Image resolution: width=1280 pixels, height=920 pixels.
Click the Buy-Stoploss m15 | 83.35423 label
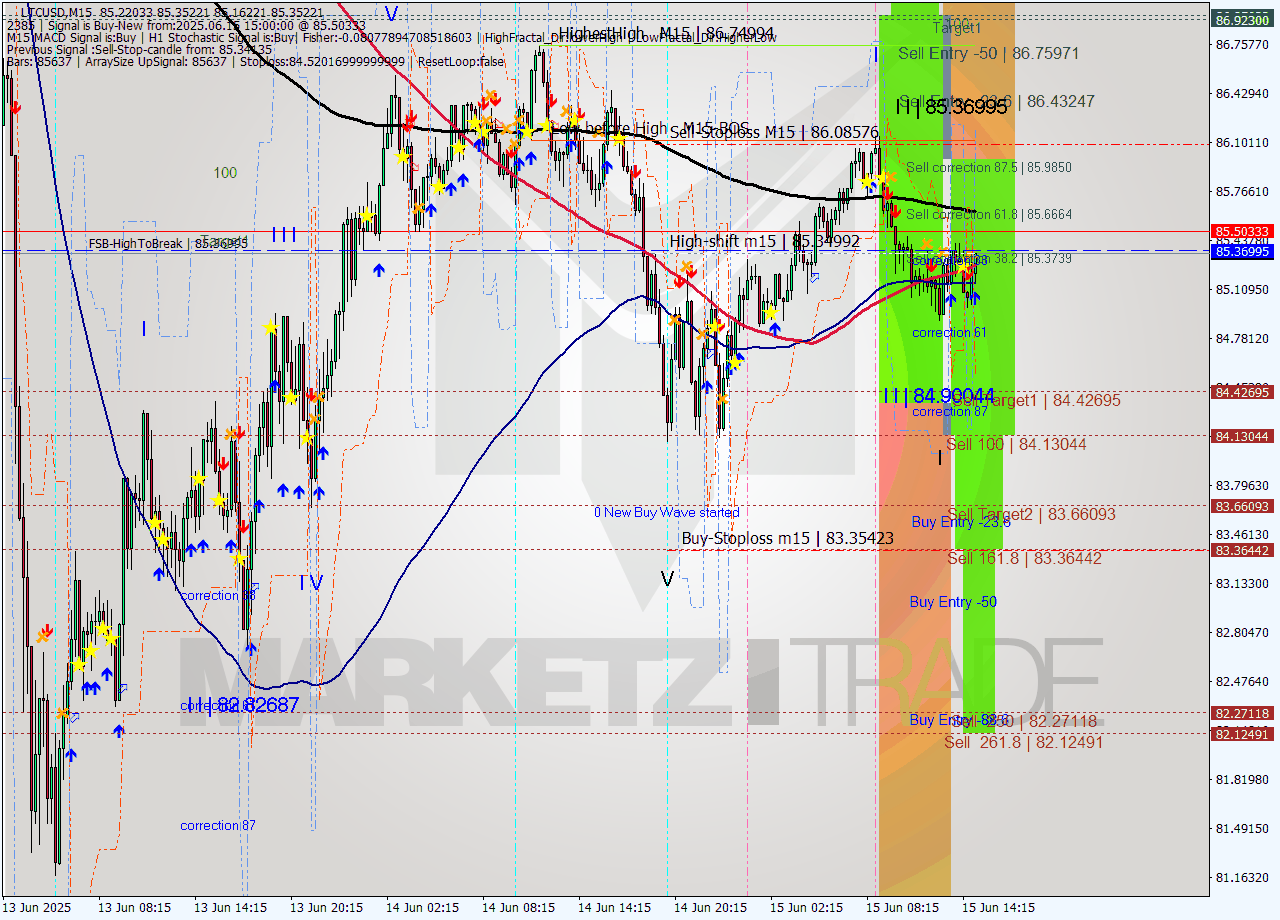point(786,539)
